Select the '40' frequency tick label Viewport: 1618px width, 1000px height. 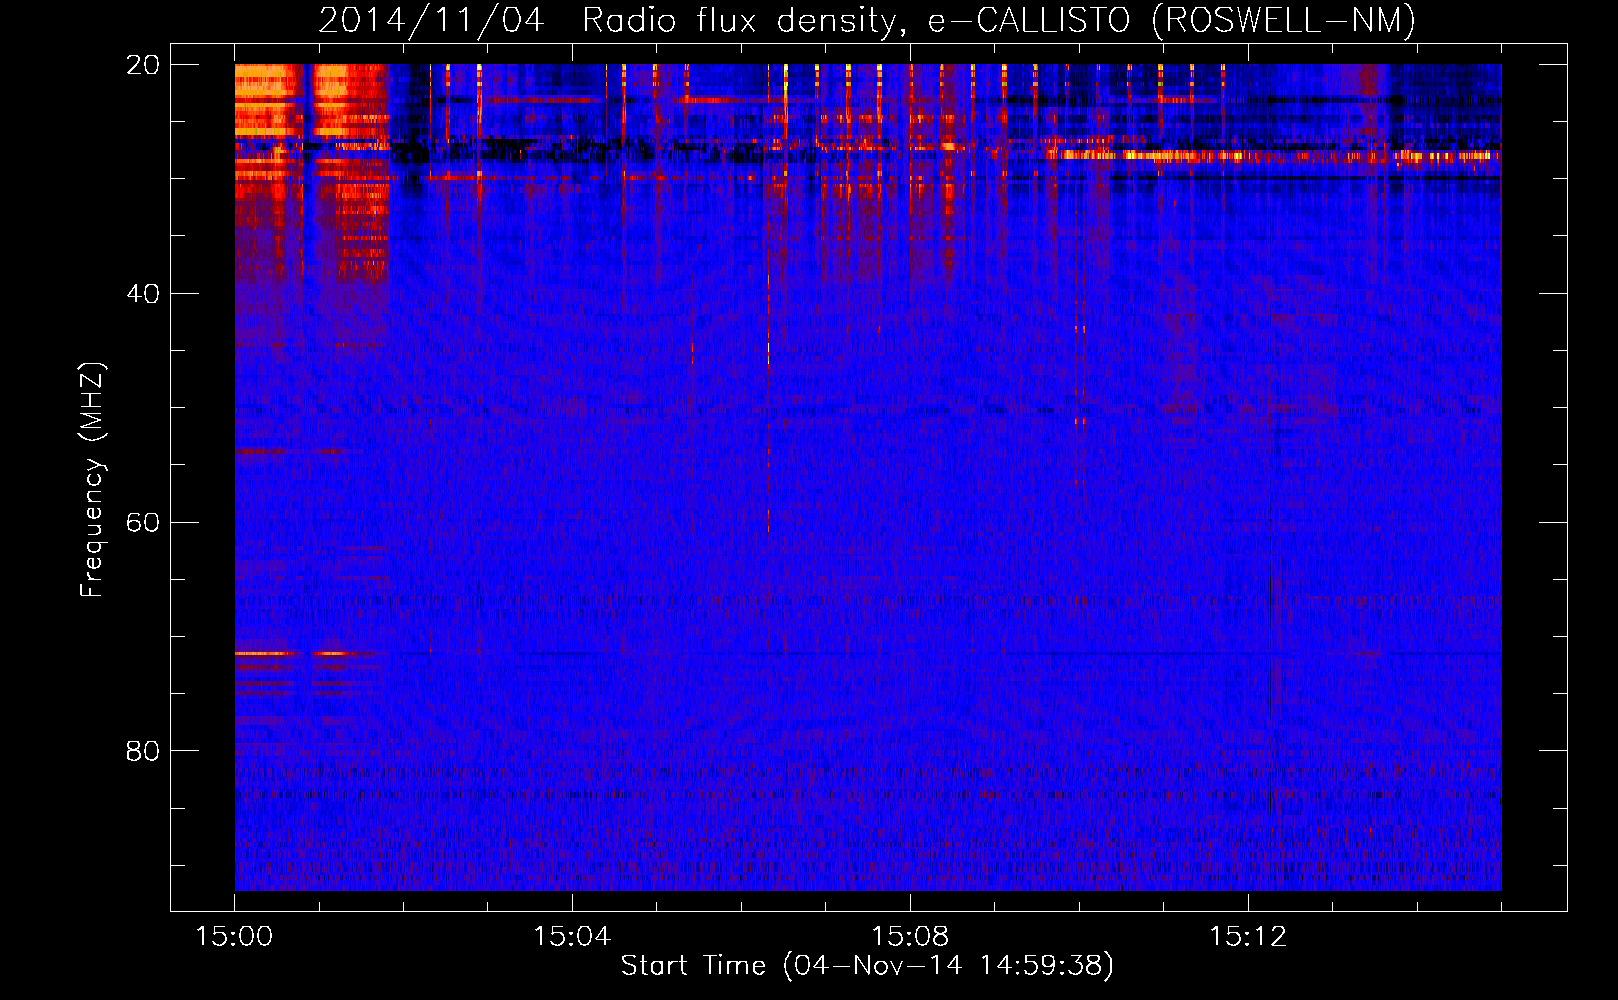pyautogui.click(x=143, y=293)
